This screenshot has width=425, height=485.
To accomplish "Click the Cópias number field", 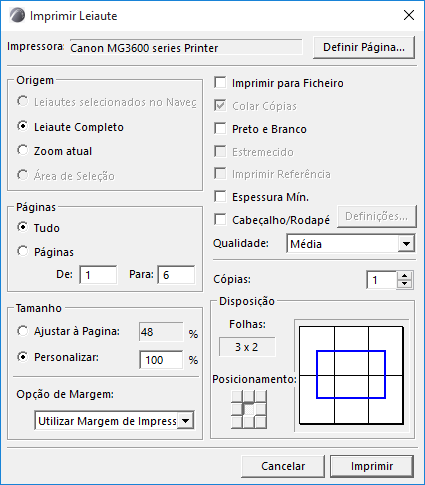I will coord(381,280).
